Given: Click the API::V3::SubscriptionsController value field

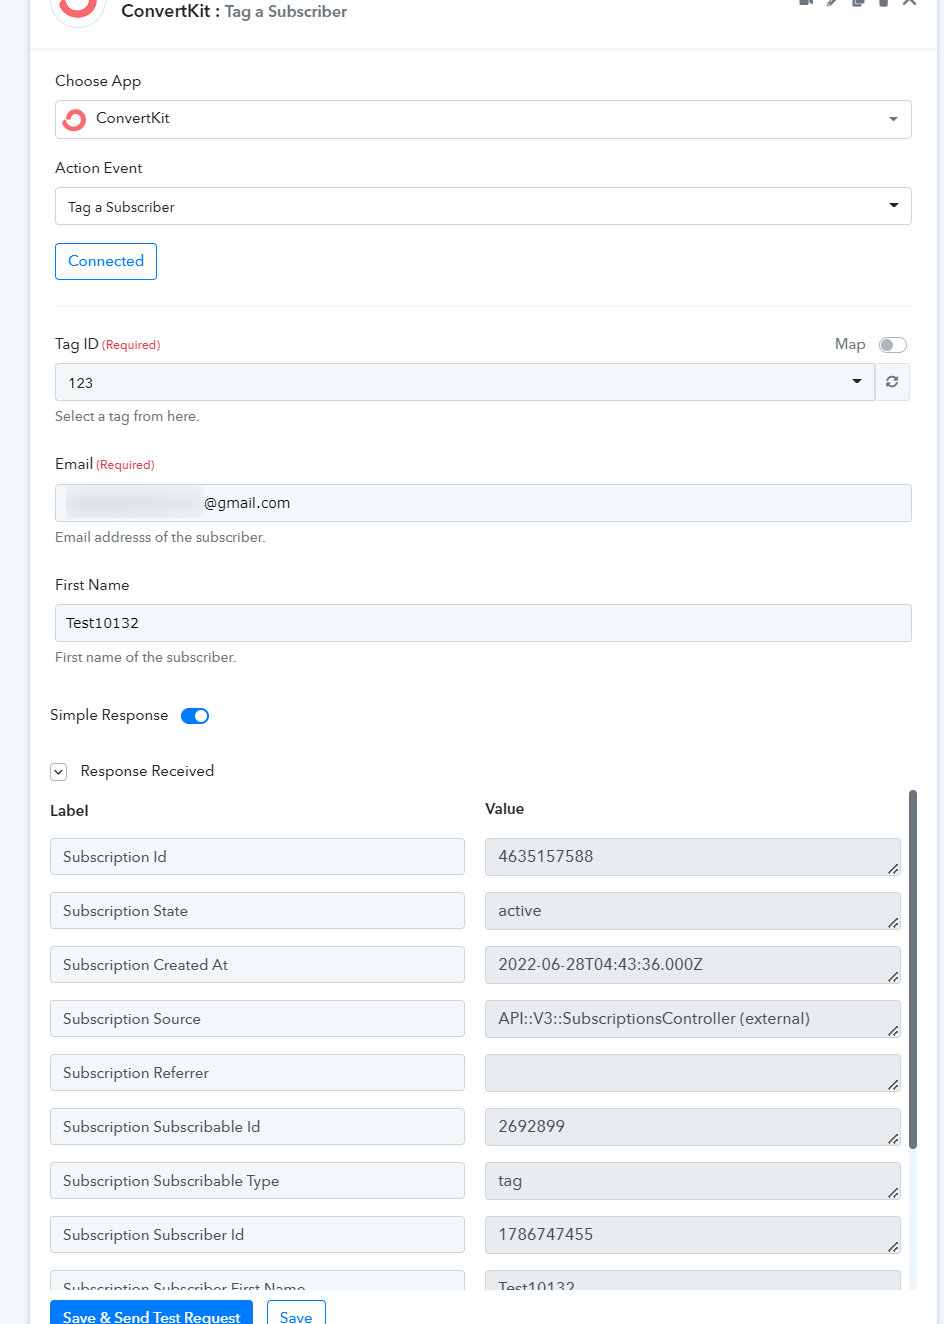Looking at the screenshot, I should click(692, 1019).
